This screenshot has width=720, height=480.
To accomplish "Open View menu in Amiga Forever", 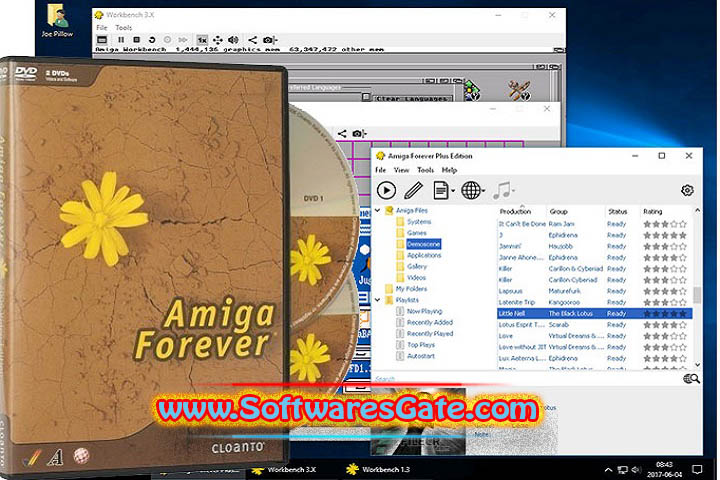I will pos(401,170).
